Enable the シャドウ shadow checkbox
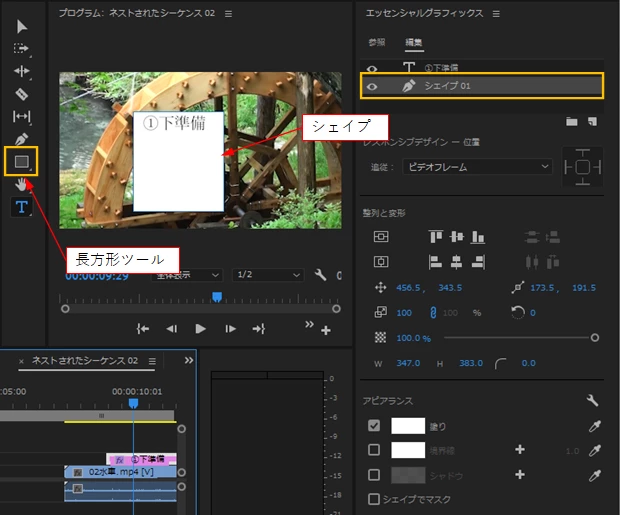The image size is (620, 515). click(x=374, y=475)
